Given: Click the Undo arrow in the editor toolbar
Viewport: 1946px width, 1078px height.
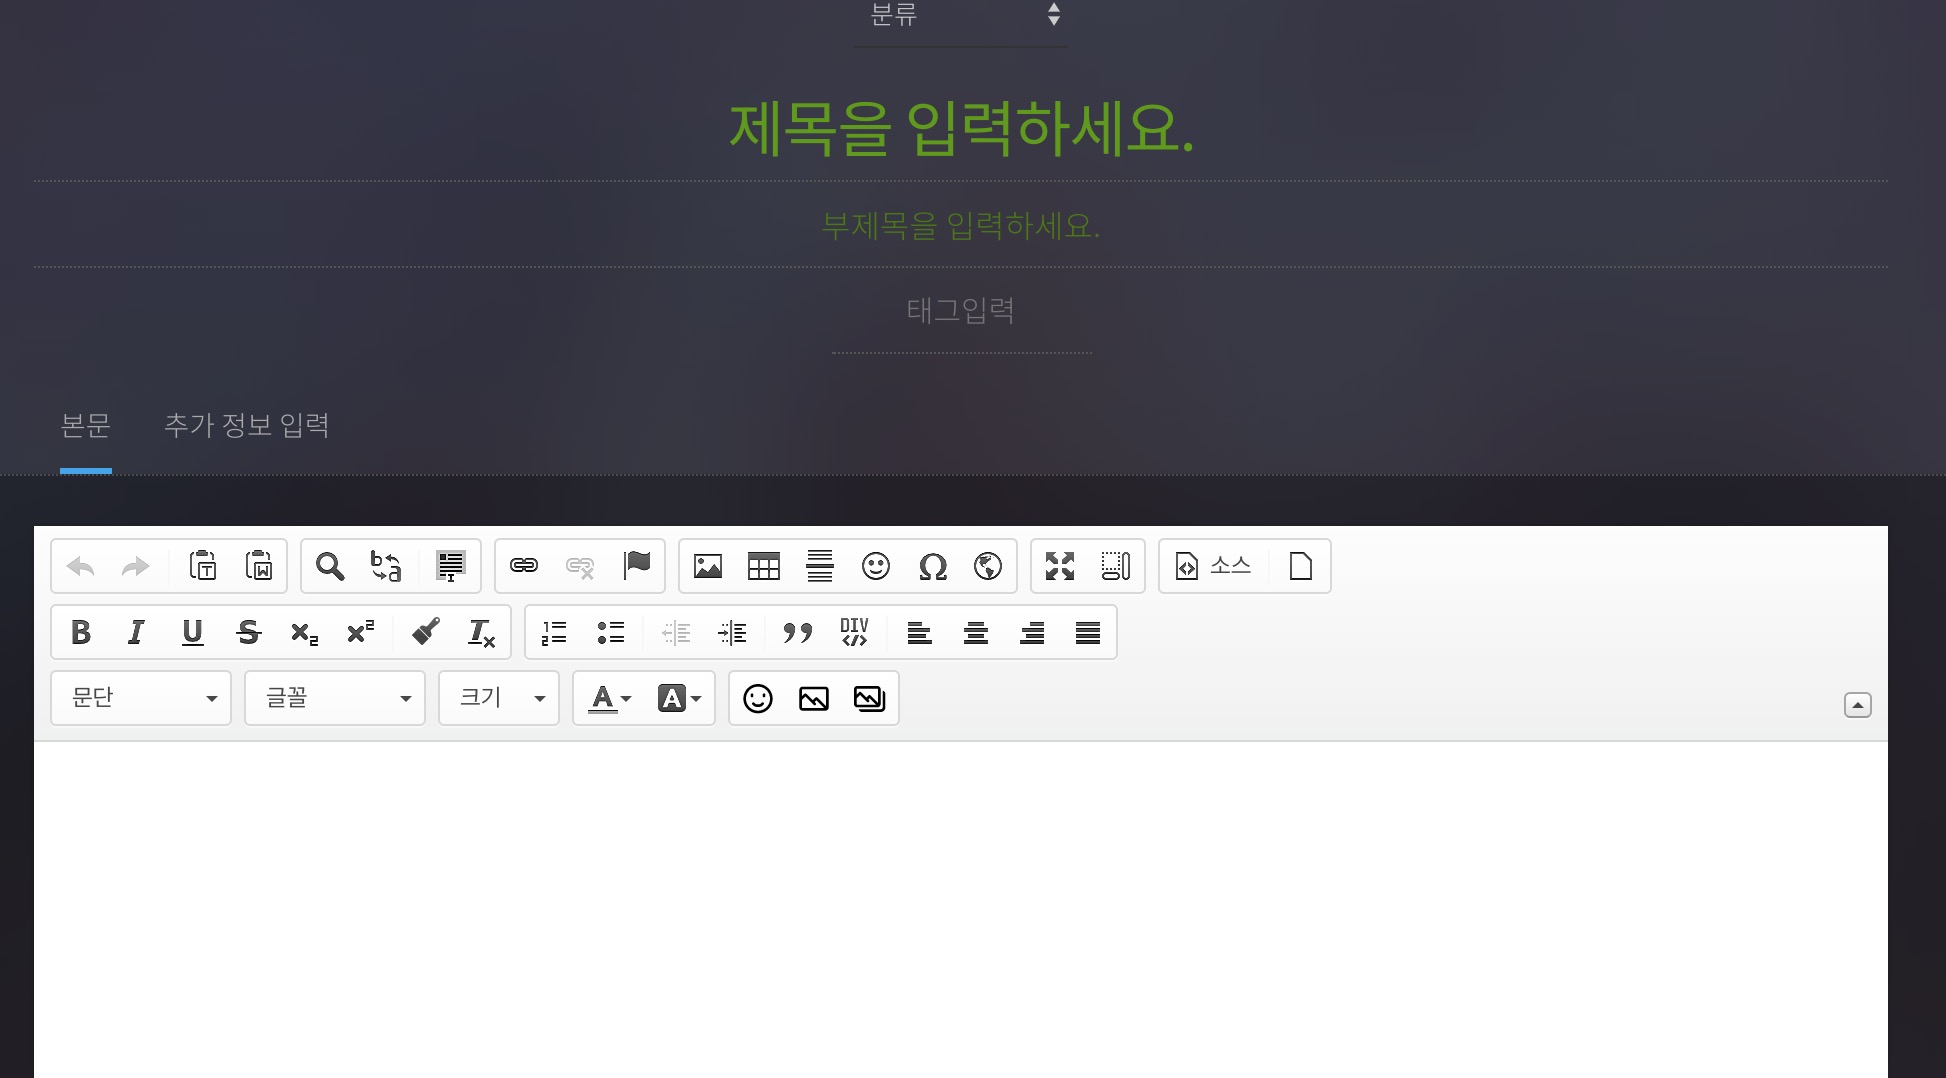Looking at the screenshot, I should [x=81, y=567].
